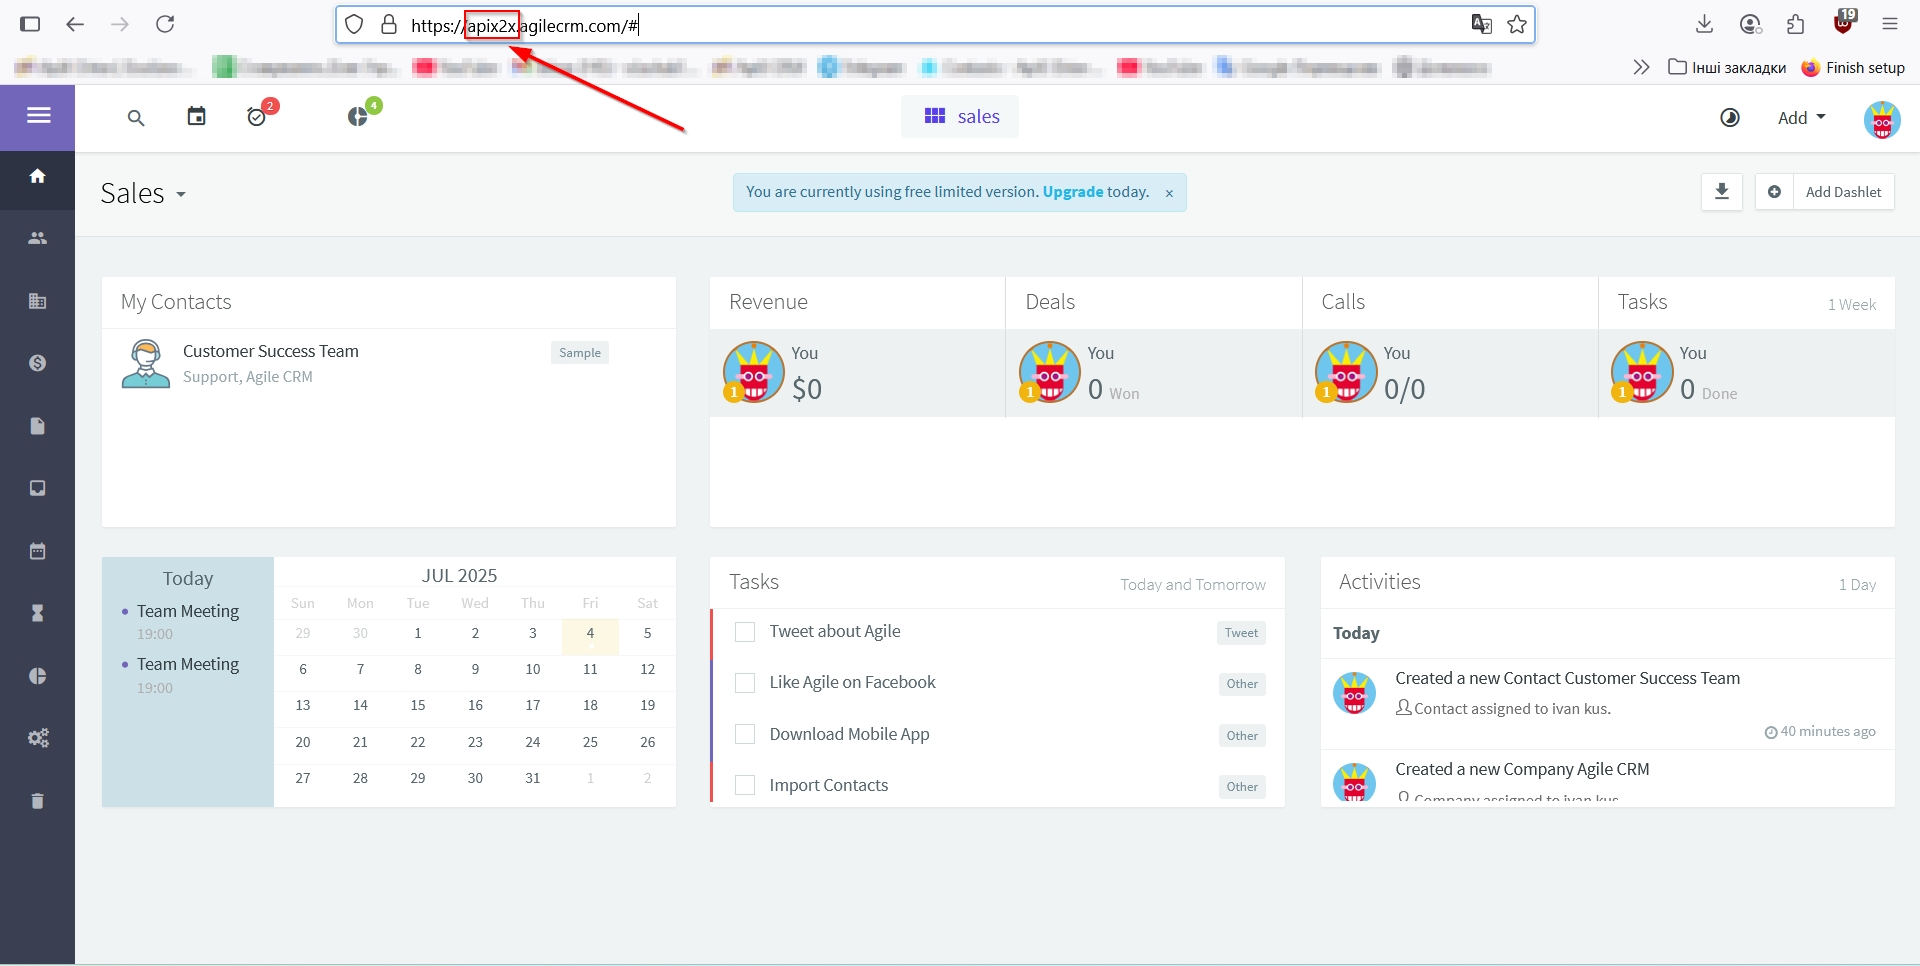This screenshot has width=1920, height=966.
Task: Open the Download Mobile App task
Action: pyautogui.click(x=849, y=734)
